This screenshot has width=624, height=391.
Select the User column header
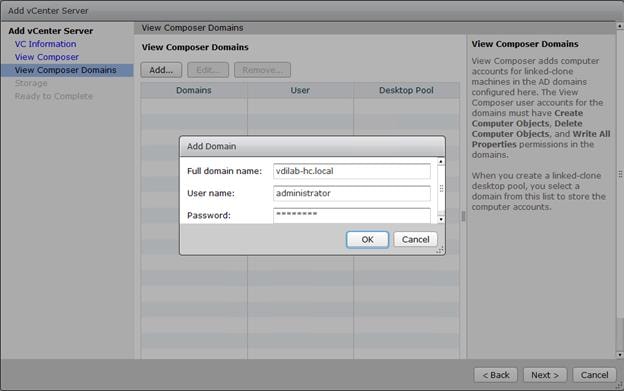coord(300,90)
